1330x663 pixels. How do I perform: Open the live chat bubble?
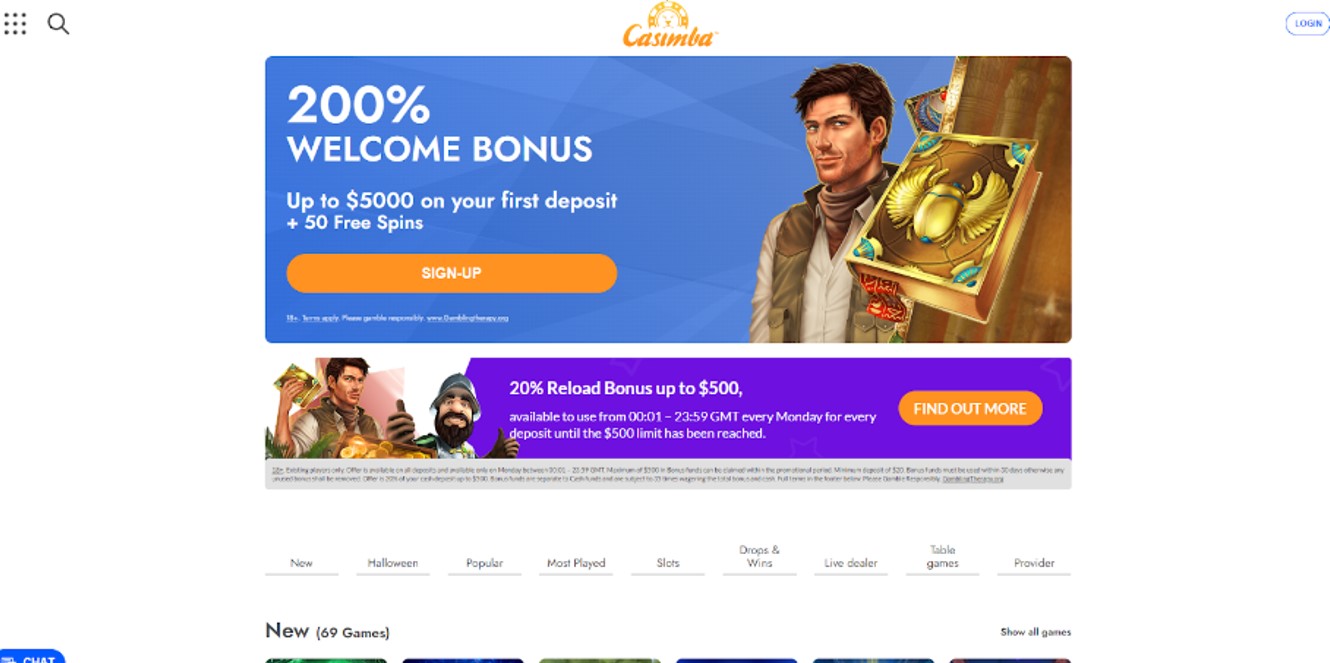pos(32,657)
